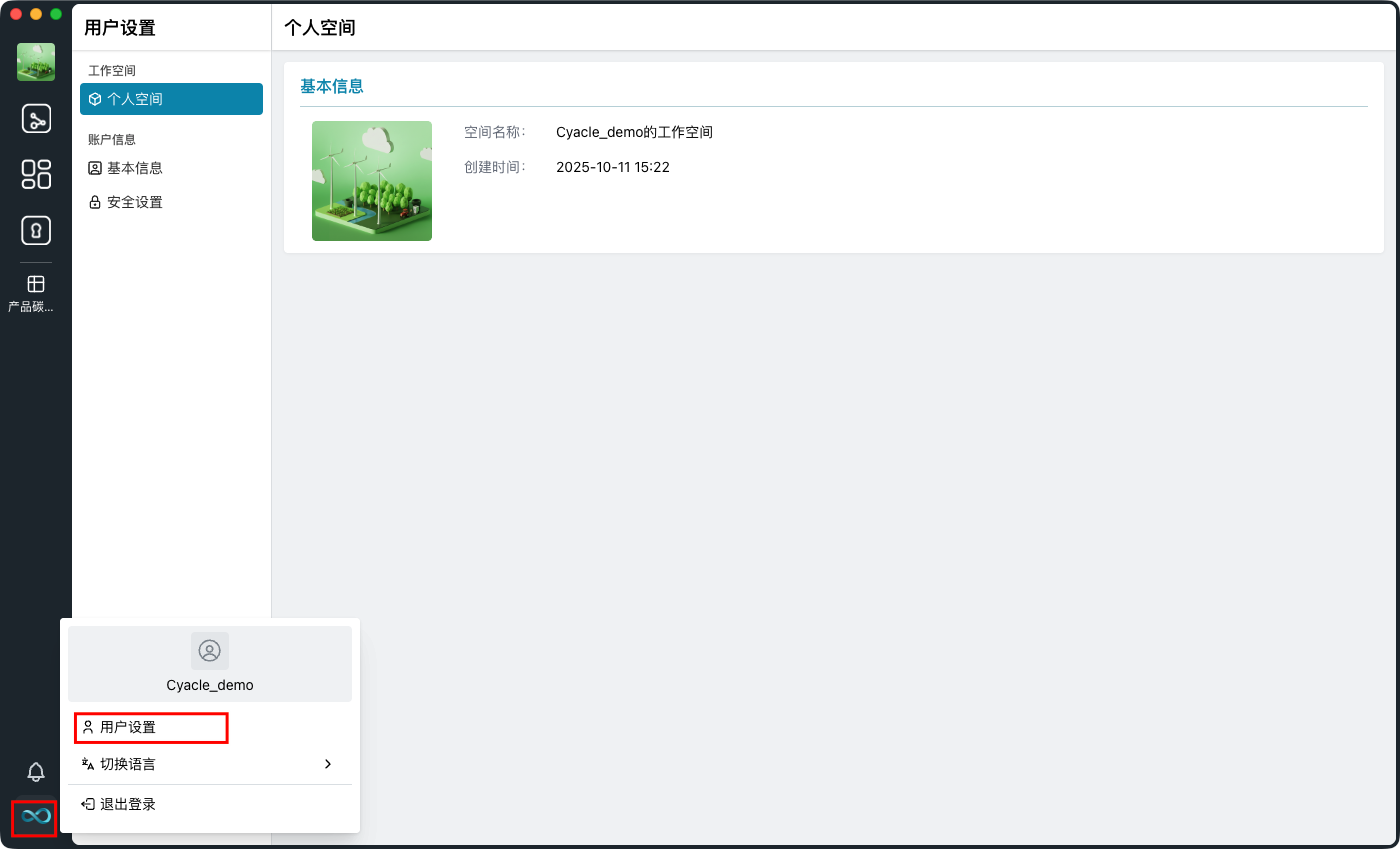Click the keyhole lock icon in sidebar

(x=35, y=230)
